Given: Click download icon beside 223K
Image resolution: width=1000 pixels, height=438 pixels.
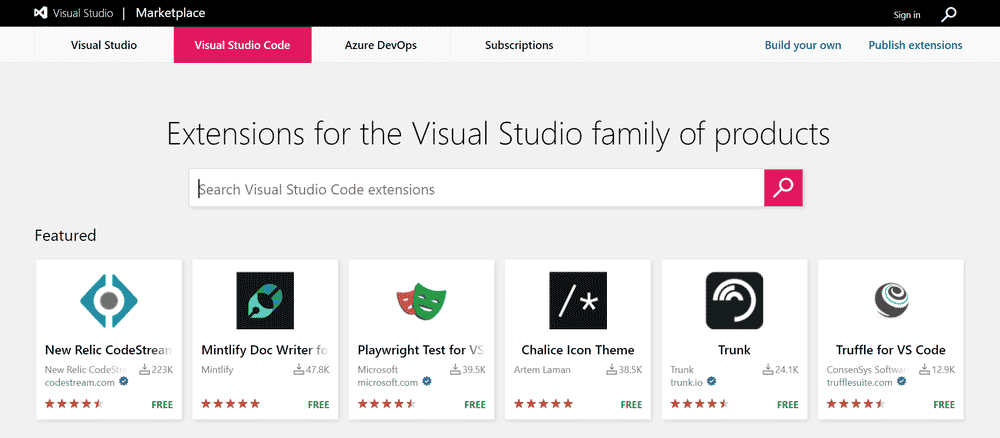Looking at the screenshot, I should click(144, 369).
